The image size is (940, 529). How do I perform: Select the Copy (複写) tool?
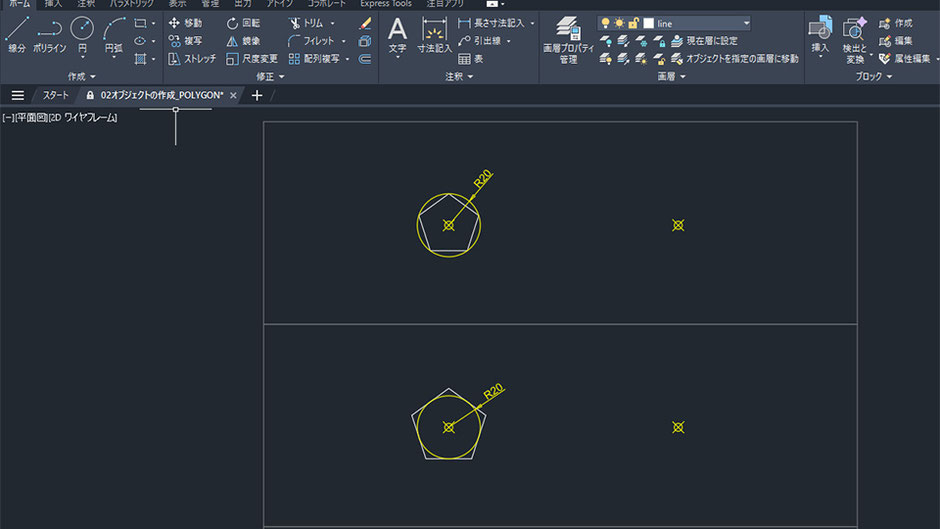pos(185,41)
